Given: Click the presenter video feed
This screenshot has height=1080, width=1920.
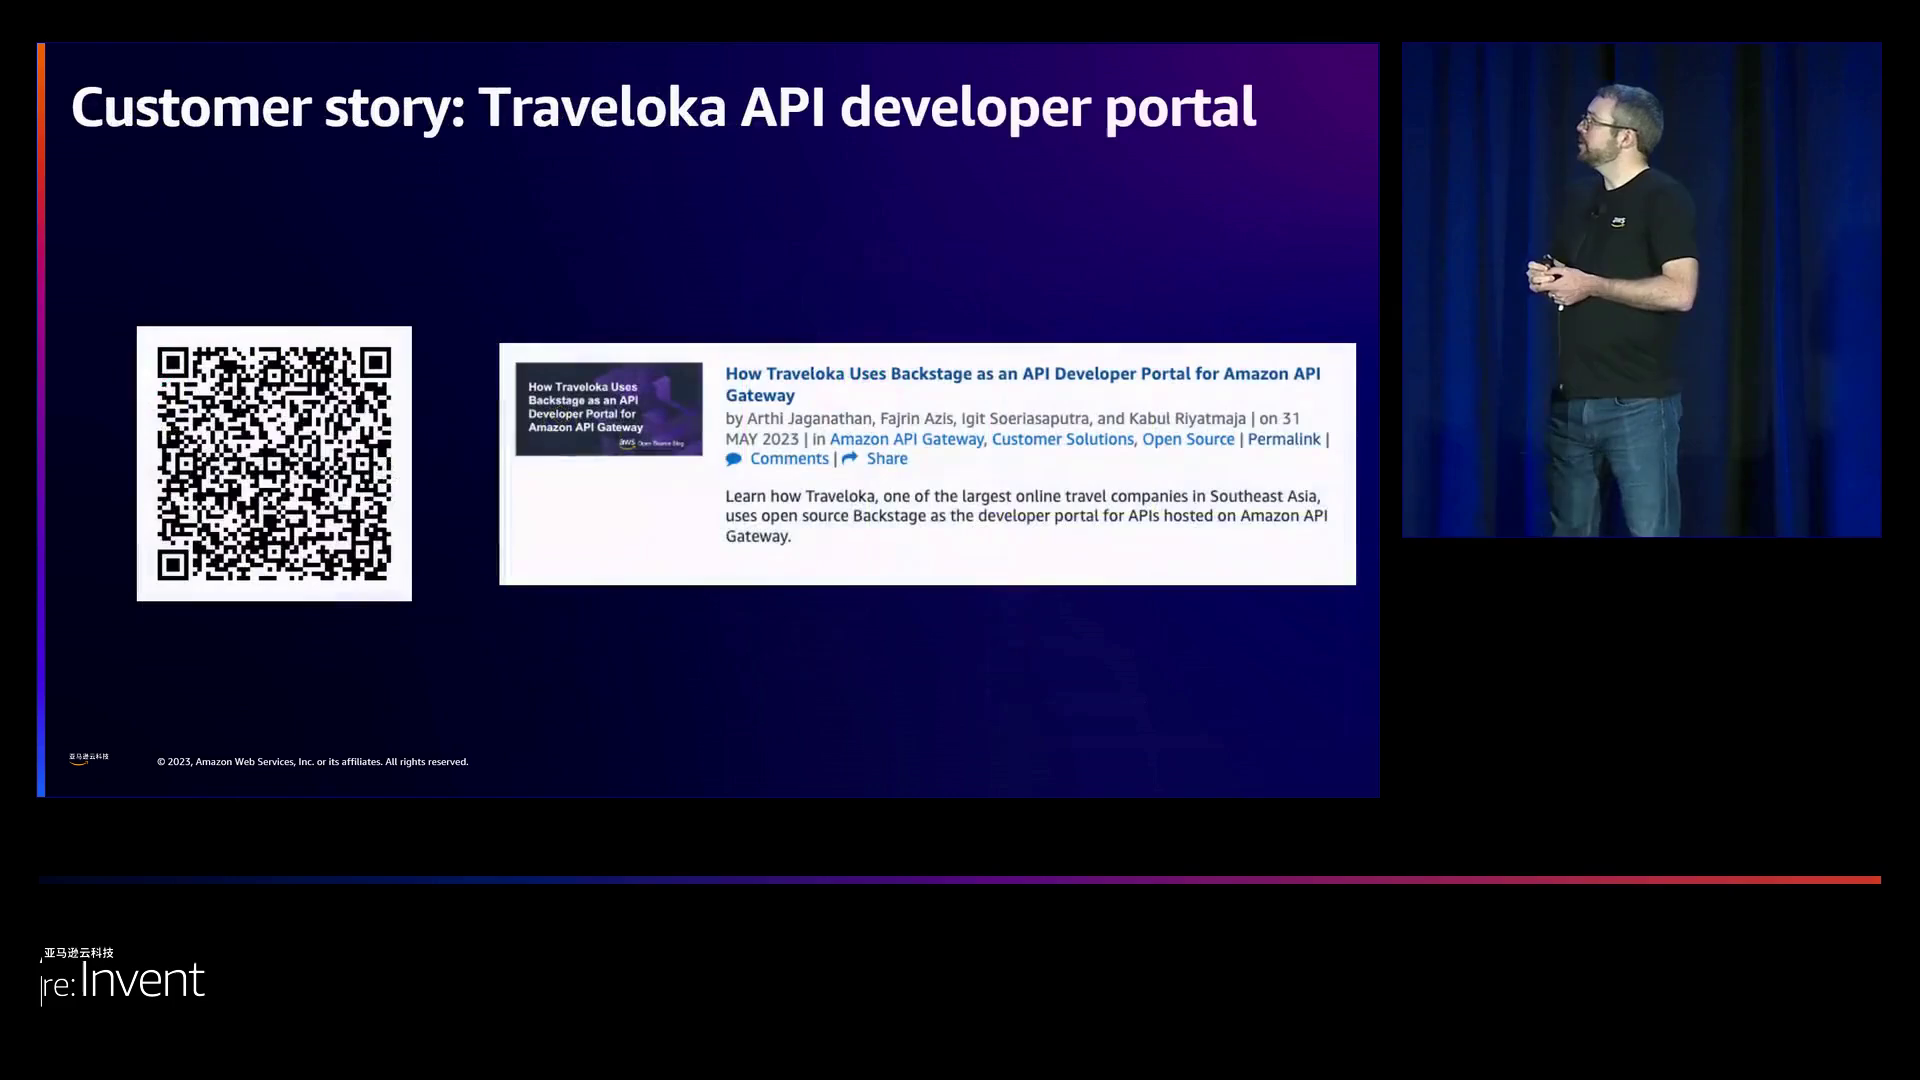Looking at the screenshot, I should 1640,290.
